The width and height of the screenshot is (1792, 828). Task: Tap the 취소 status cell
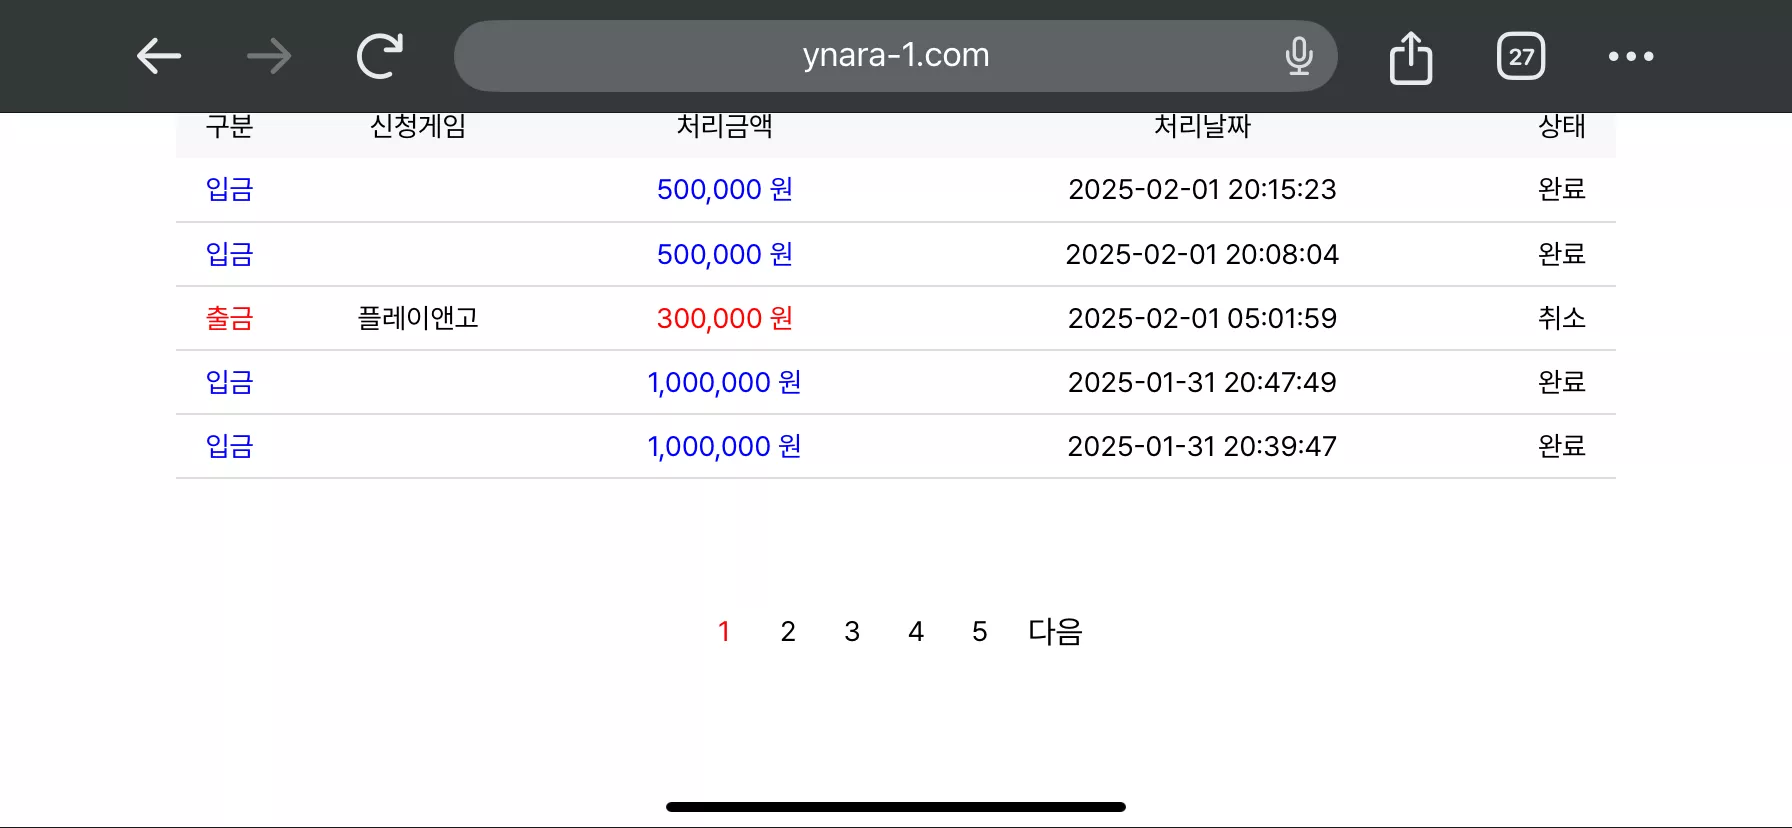1562,318
